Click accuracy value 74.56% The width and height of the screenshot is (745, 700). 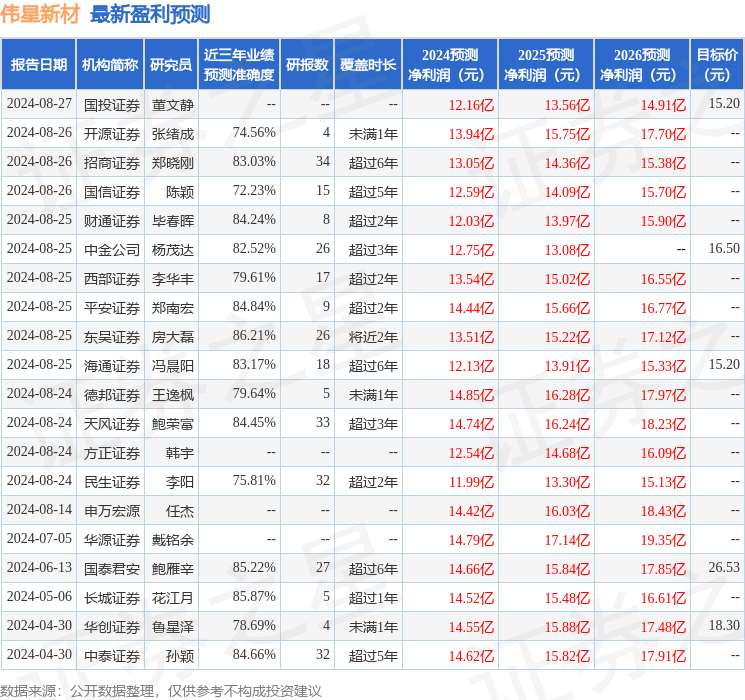pyautogui.click(x=254, y=133)
